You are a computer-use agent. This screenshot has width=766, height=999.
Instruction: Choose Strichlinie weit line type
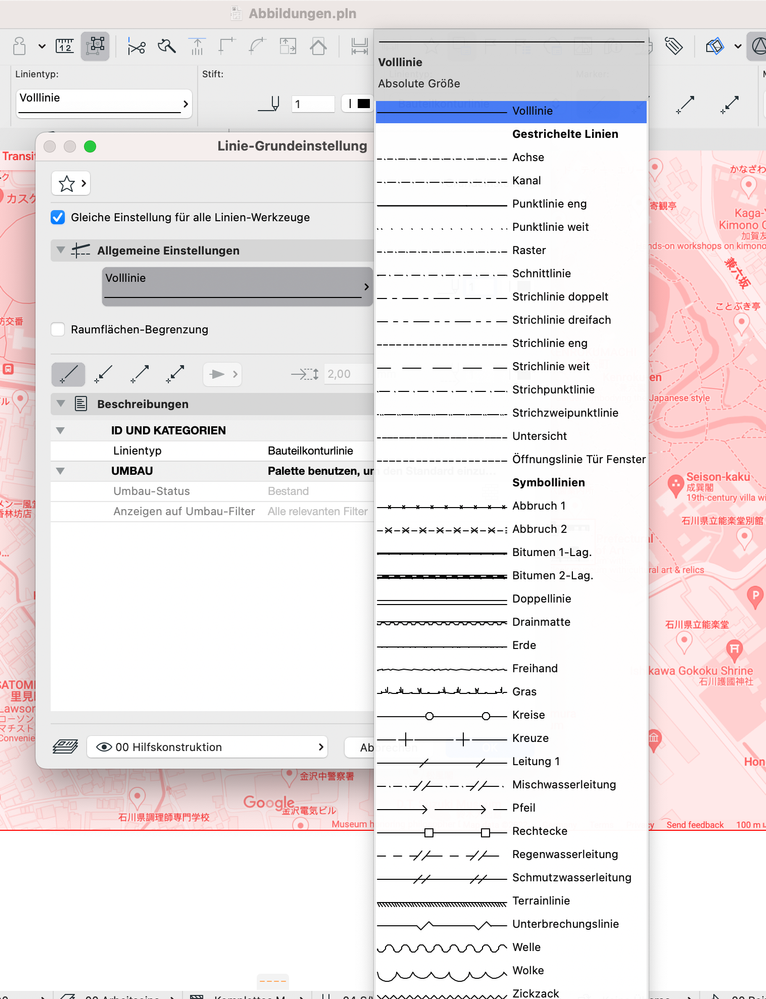point(511,366)
